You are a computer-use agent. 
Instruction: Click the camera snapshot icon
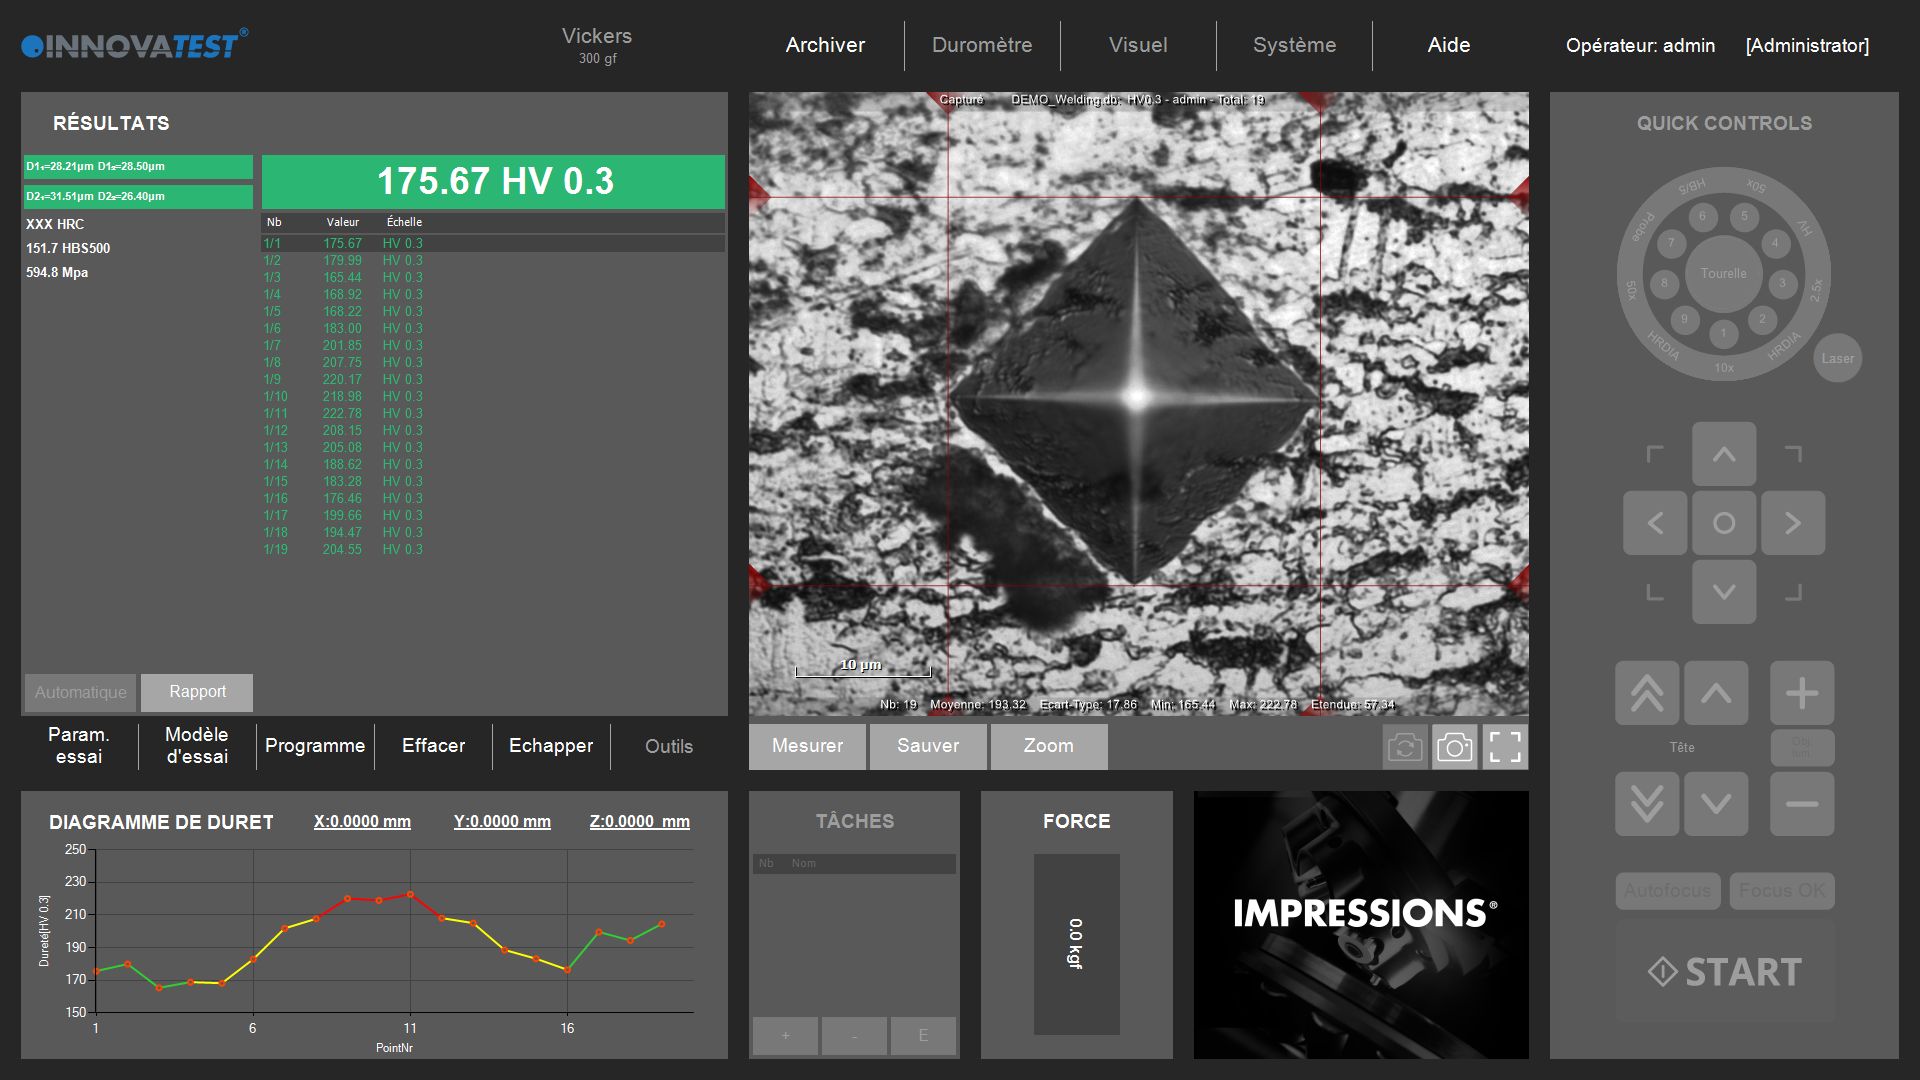point(1454,747)
